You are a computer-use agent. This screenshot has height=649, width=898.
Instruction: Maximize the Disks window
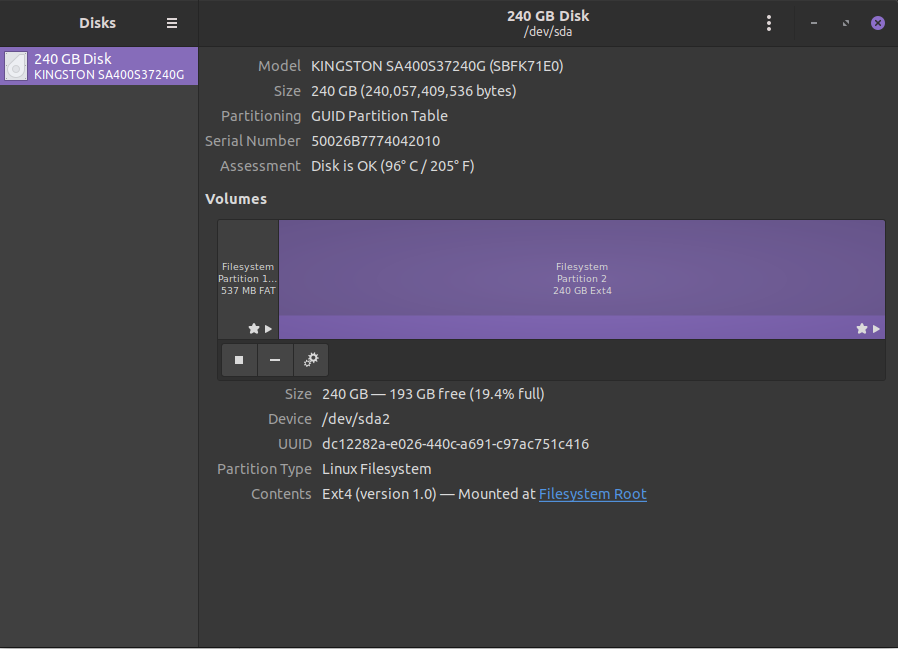coord(846,23)
